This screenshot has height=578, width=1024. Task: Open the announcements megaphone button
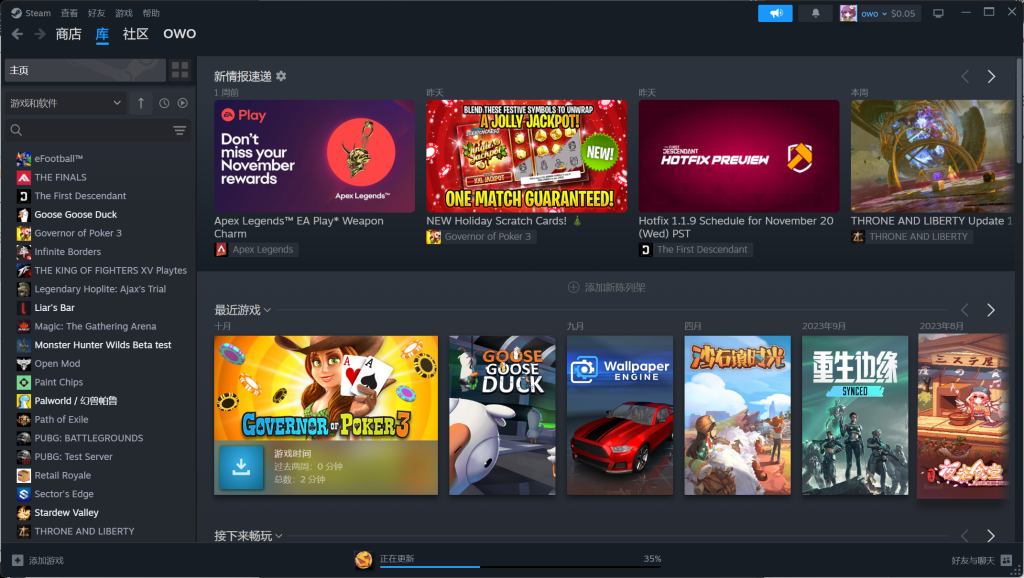click(775, 13)
